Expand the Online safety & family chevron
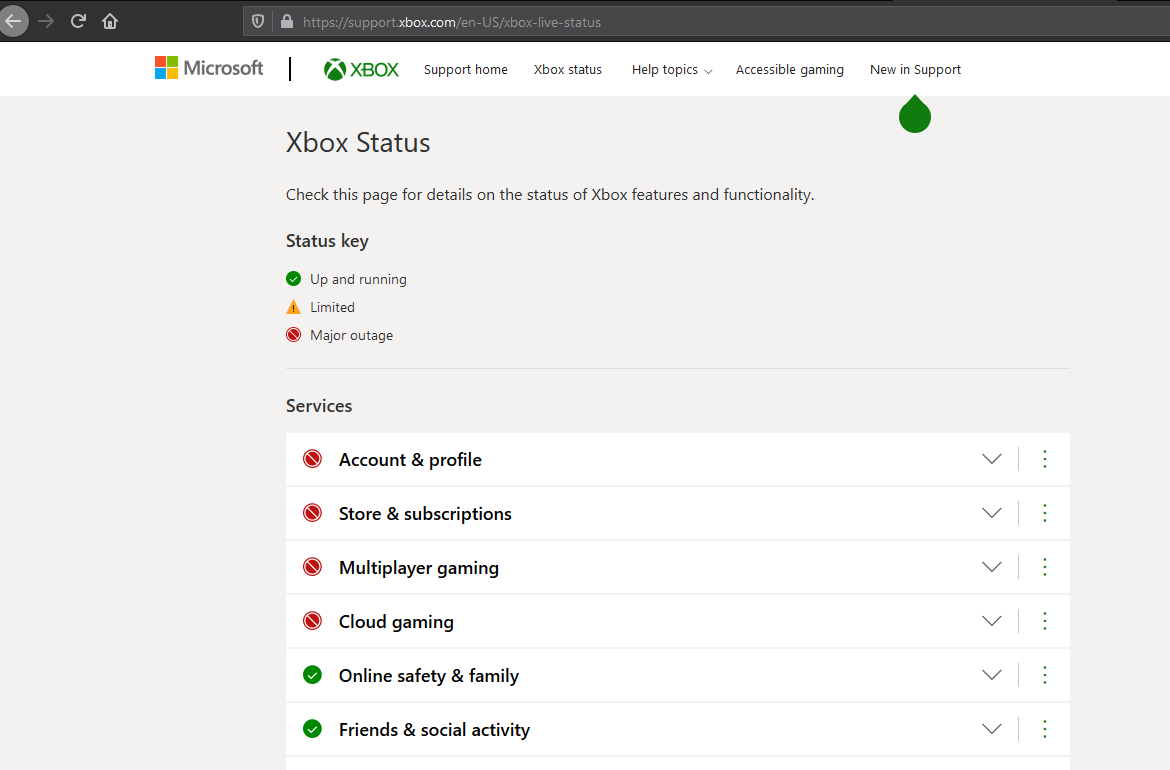 pos(992,675)
